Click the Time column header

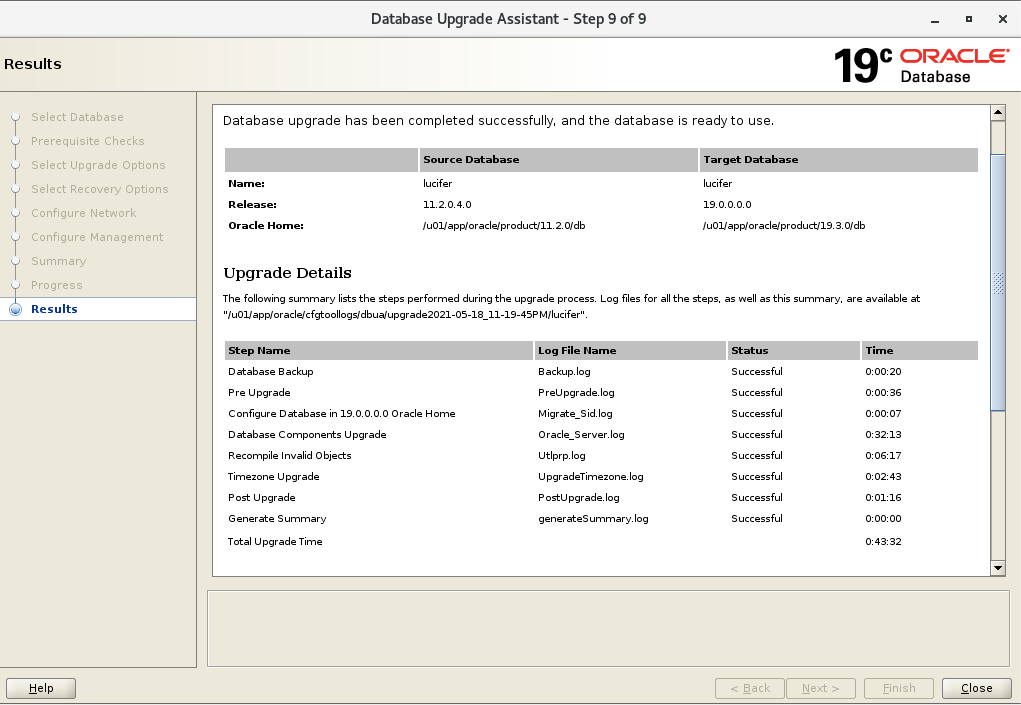(x=920, y=350)
